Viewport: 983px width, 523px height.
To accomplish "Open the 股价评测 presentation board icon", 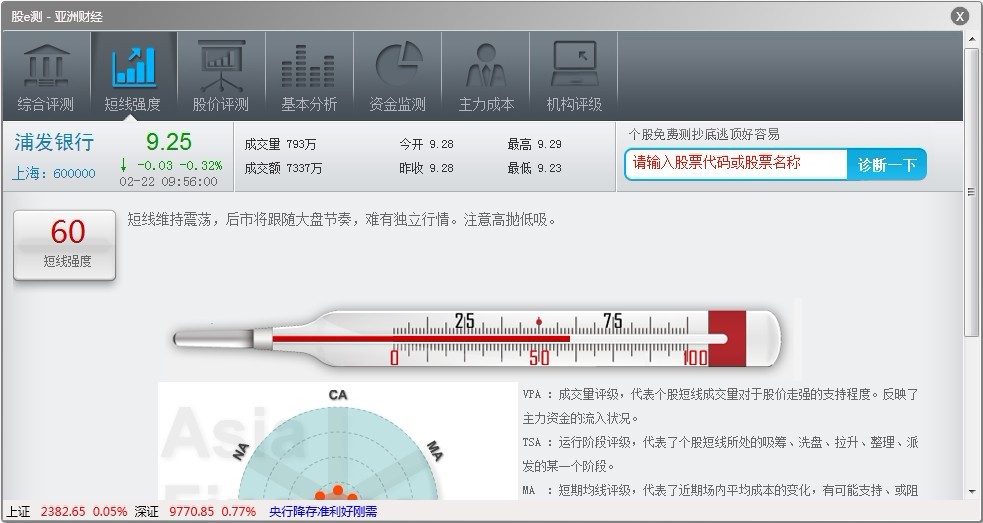I will click(x=221, y=66).
